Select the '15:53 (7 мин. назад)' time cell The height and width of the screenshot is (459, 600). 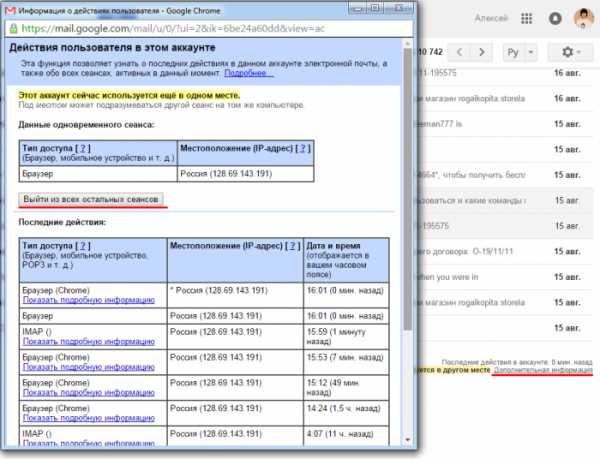pos(346,362)
